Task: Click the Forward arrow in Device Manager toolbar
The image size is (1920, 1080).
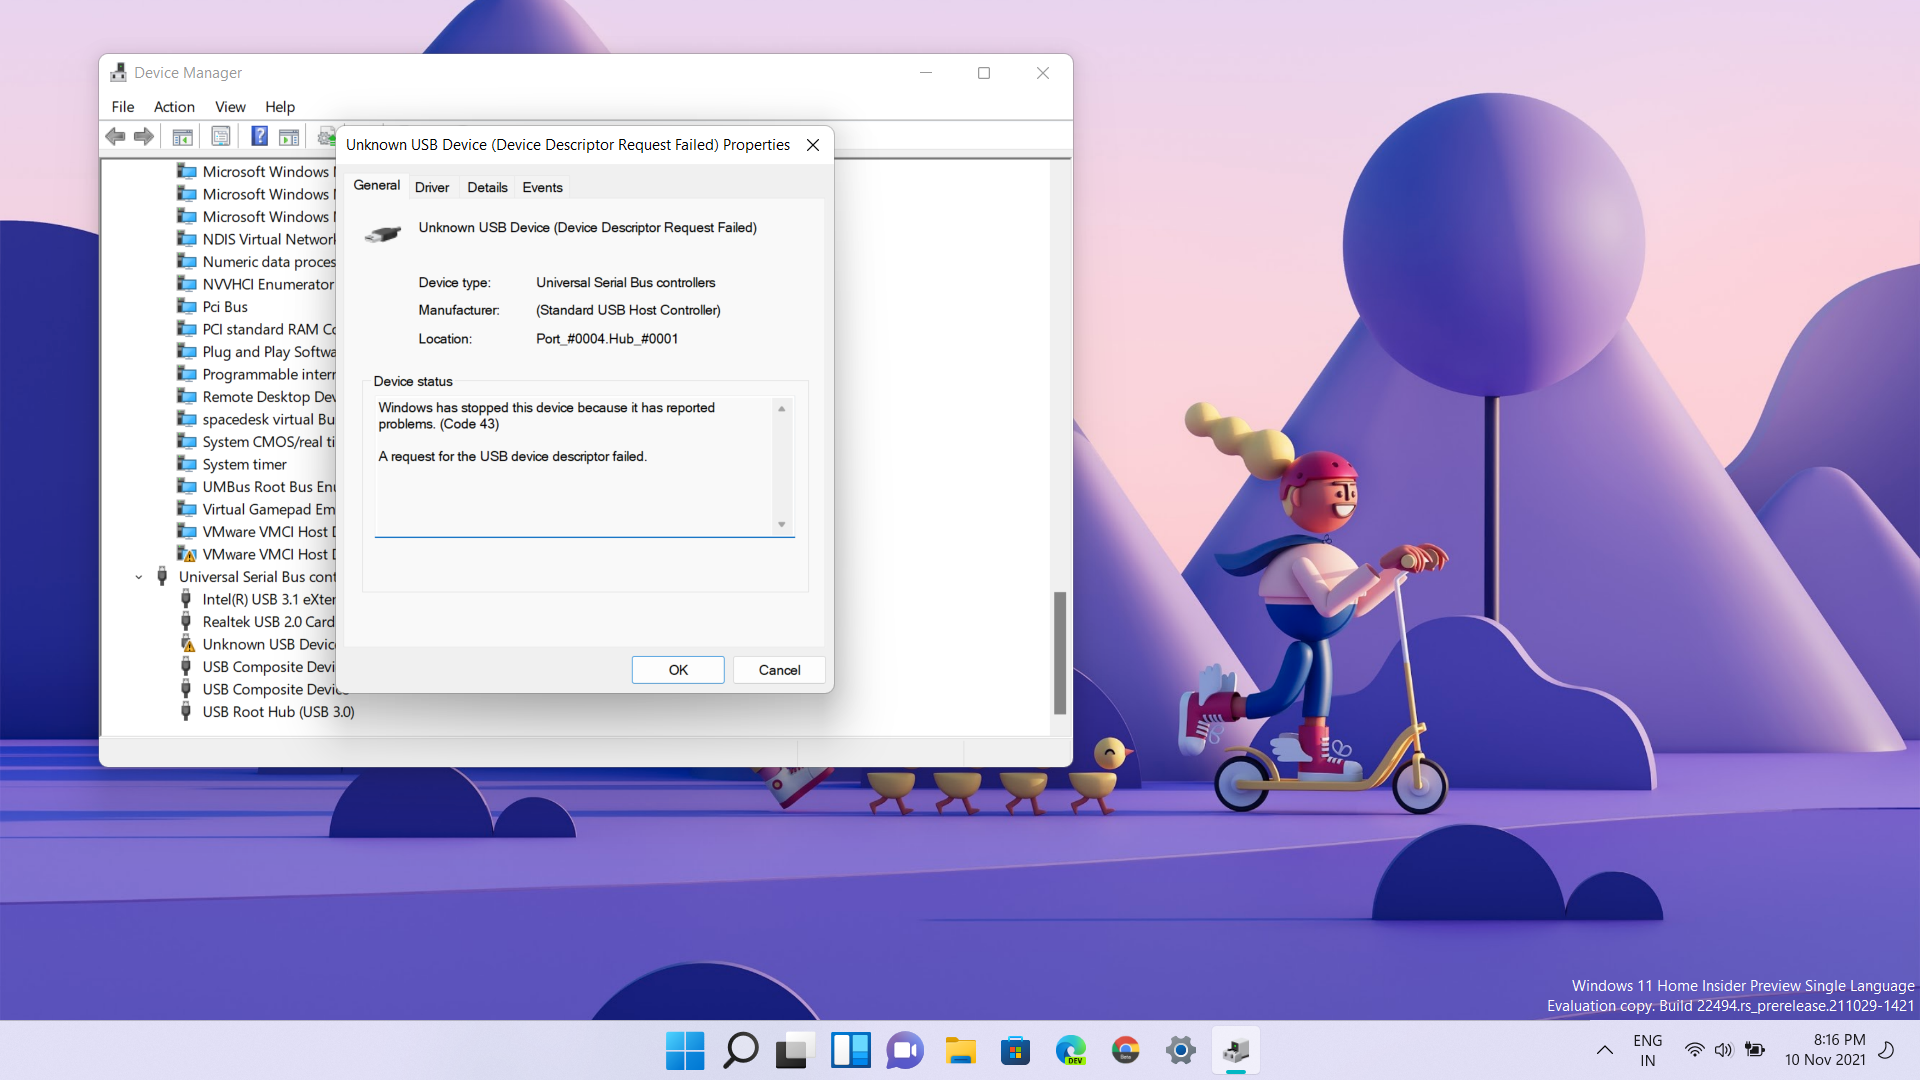Action: coord(144,137)
